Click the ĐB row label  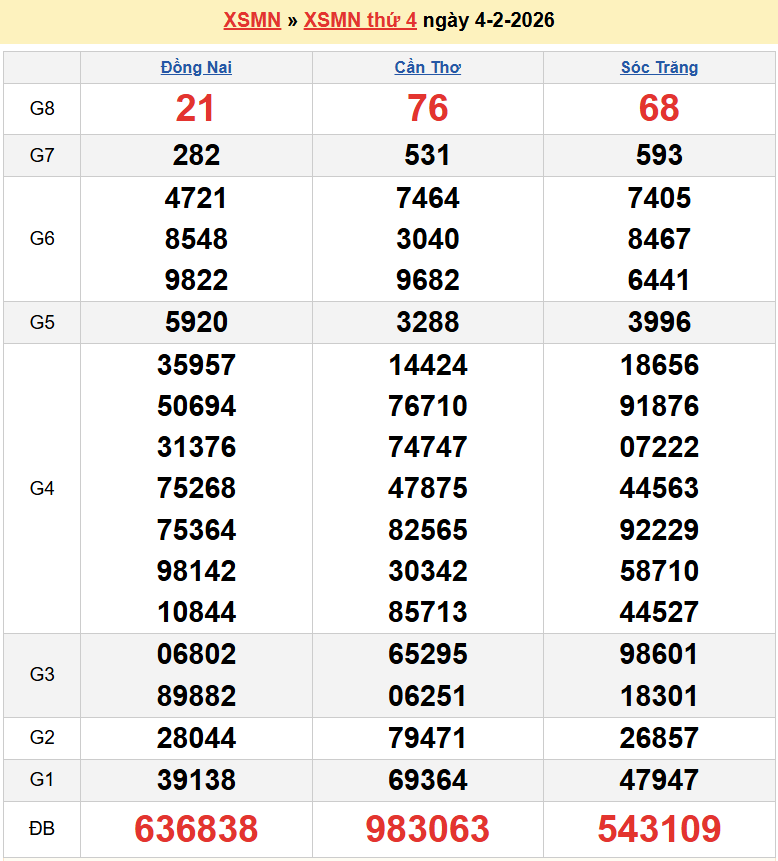[42, 829]
